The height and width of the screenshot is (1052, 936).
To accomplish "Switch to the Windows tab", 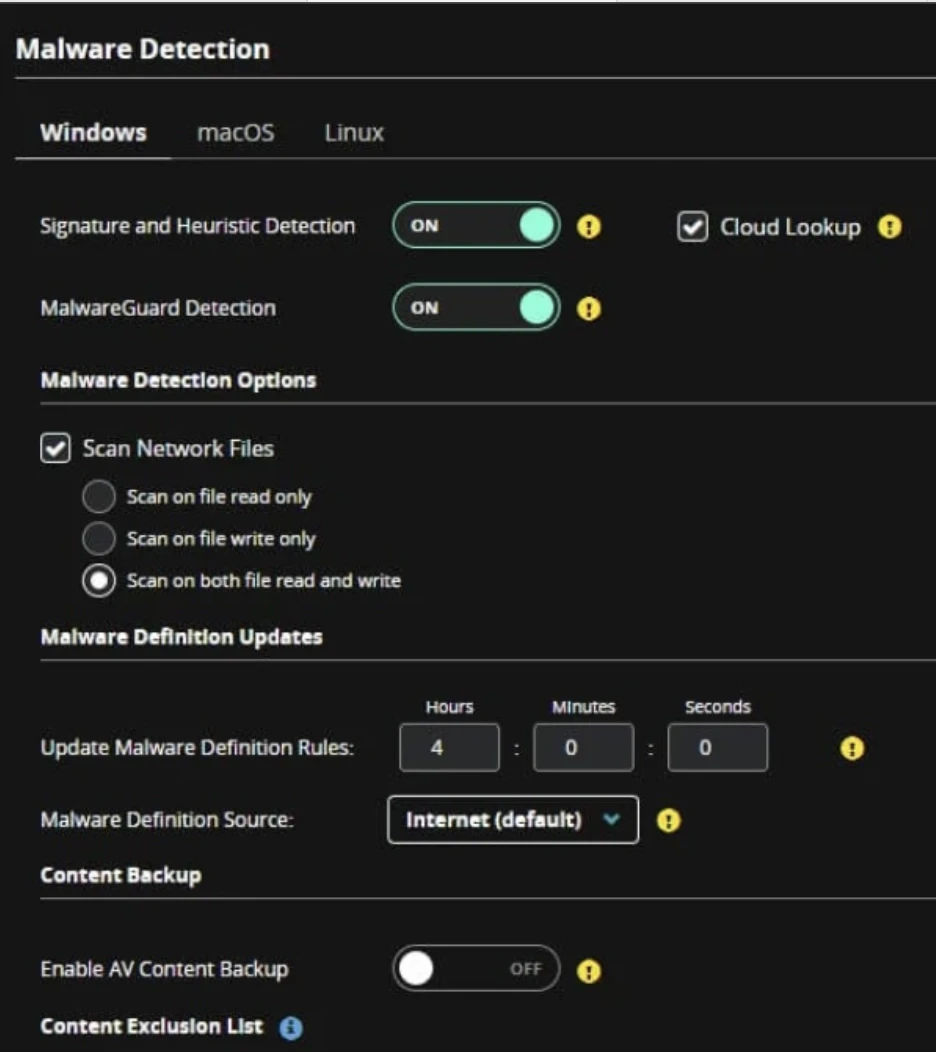I will click(x=93, y=132).
